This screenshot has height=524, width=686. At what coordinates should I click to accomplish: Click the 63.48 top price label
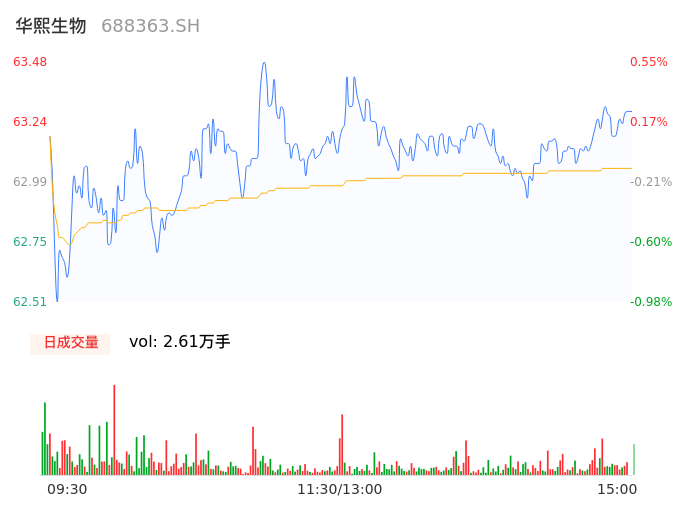coord(30,62)
